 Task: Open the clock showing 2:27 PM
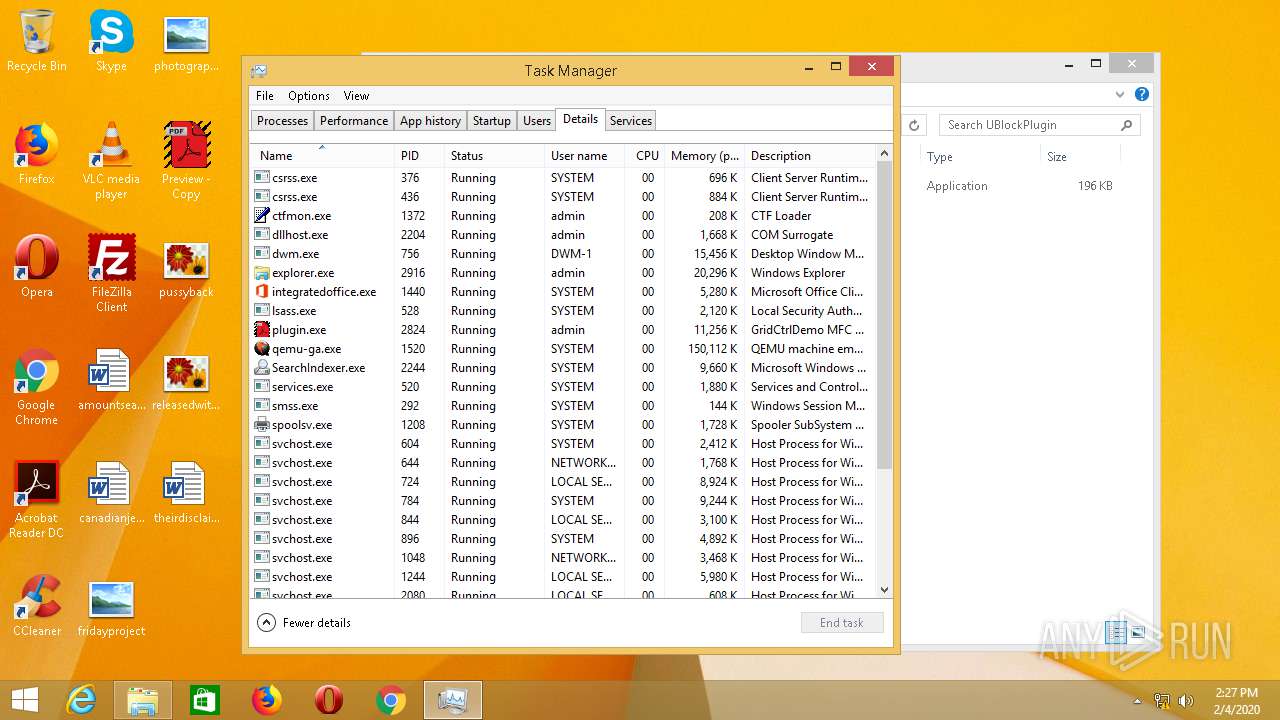coord(1237,700)
